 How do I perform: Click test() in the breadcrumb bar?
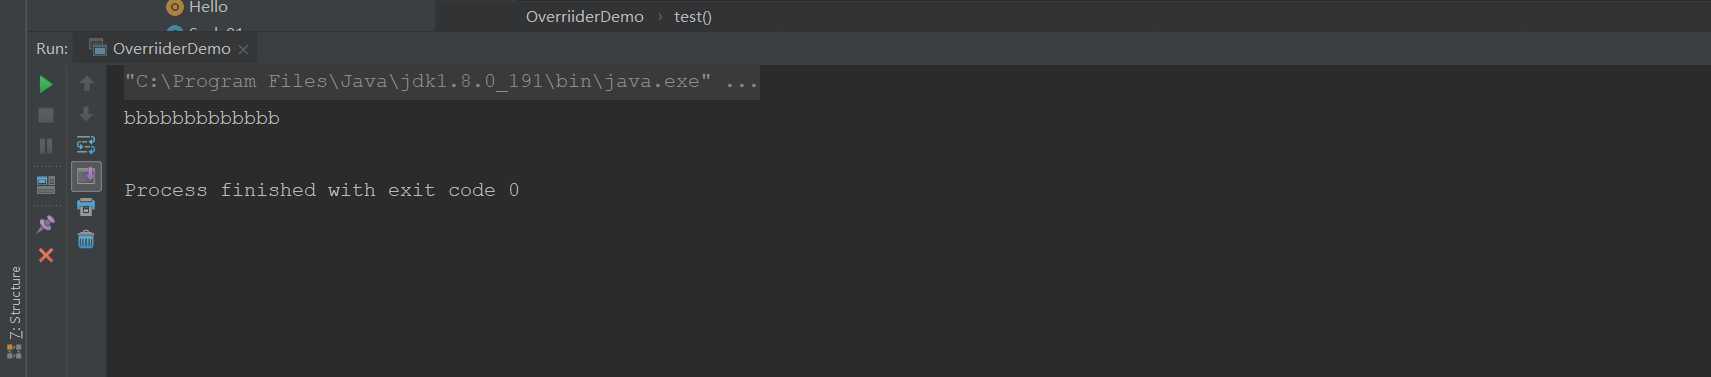click(693, 16)
